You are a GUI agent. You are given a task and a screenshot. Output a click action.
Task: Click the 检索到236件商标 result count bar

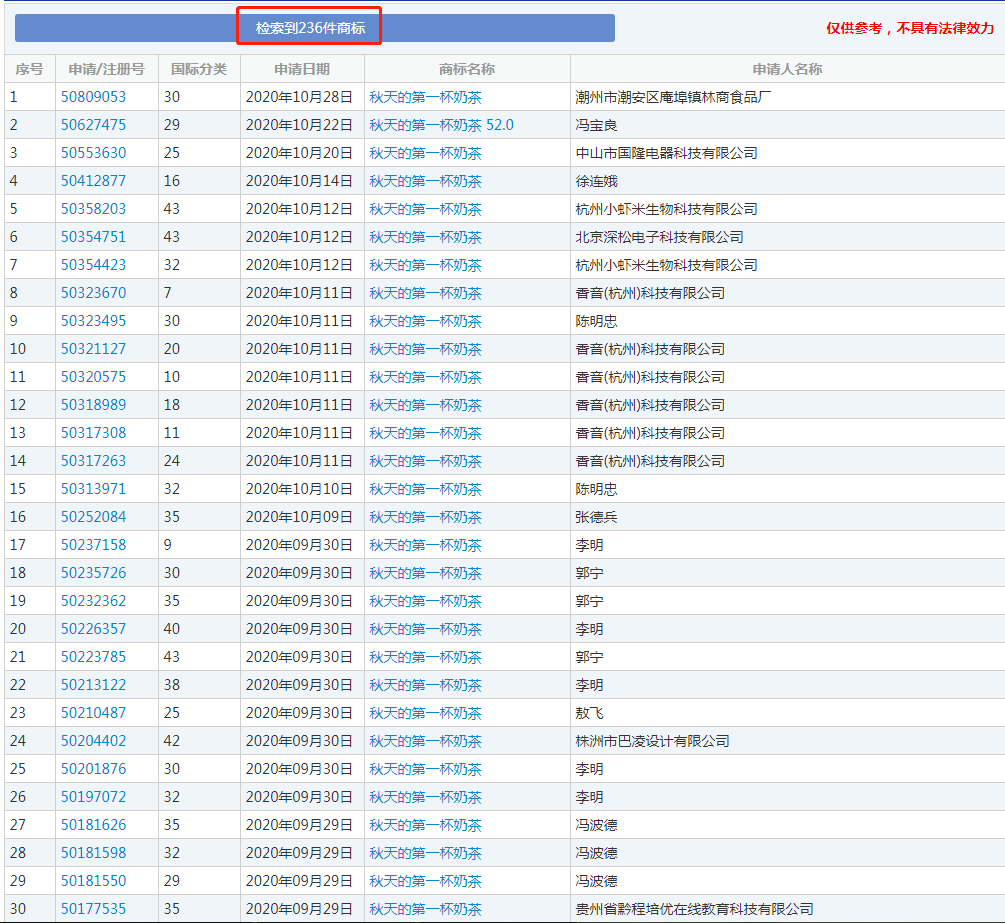(310, 28)
